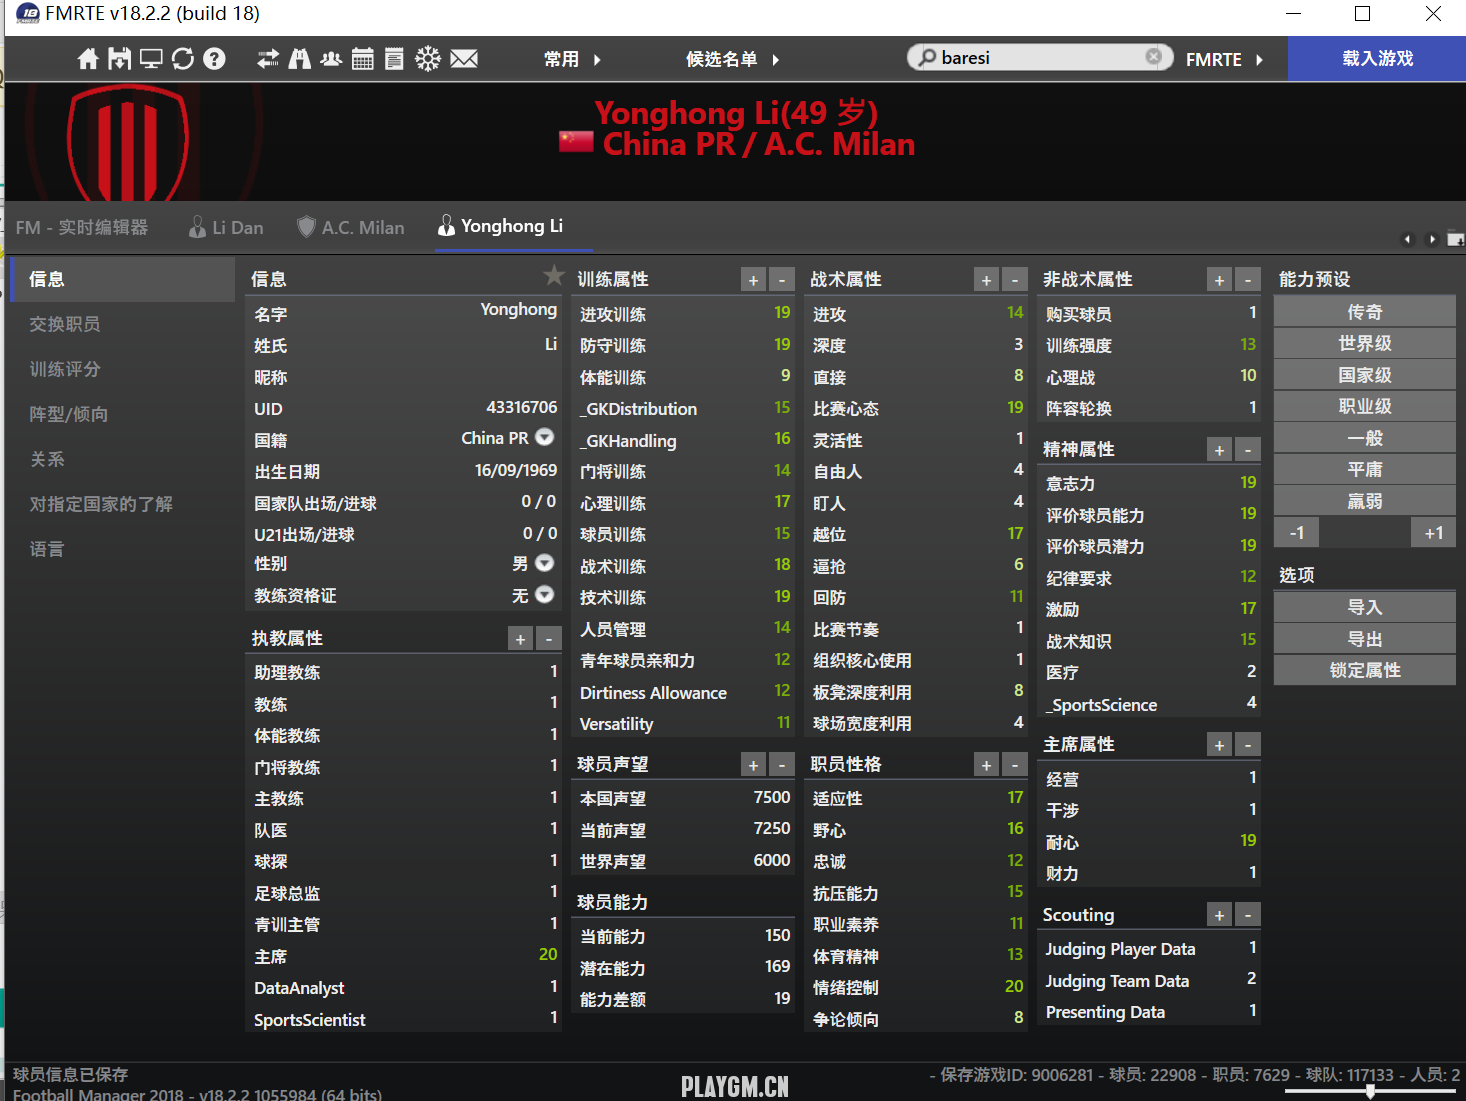The image size is (1466, 1101).
Task: Click minus button for 执教属性
Action: [x=549, y=639]
